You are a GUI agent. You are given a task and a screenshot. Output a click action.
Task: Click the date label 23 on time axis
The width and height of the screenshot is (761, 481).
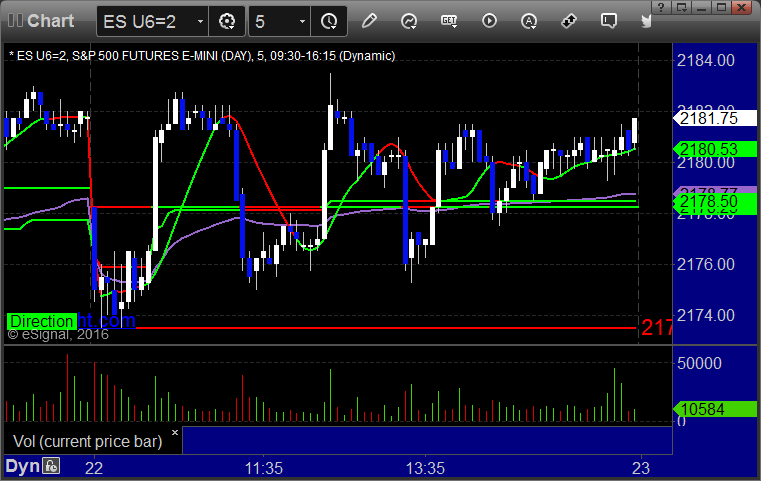click(641, 468)
